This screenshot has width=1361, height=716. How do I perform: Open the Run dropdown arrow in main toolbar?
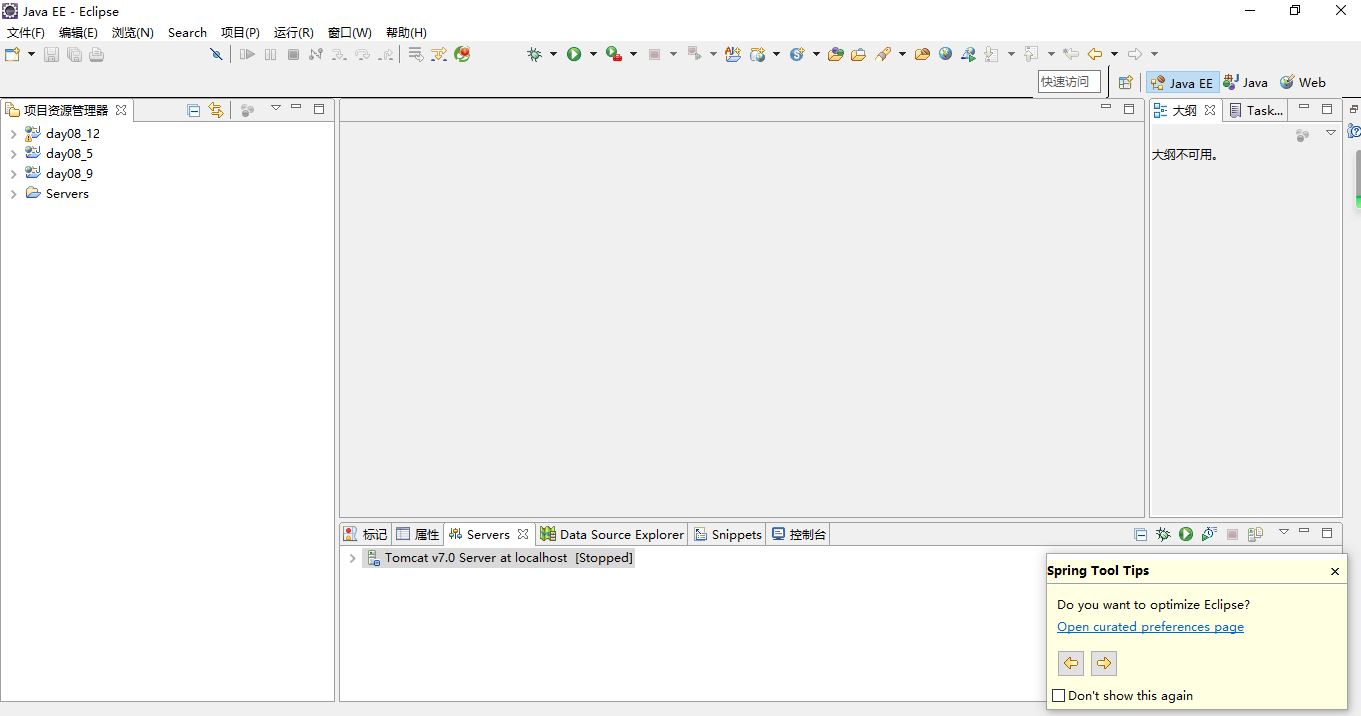(x=593, y=54)
